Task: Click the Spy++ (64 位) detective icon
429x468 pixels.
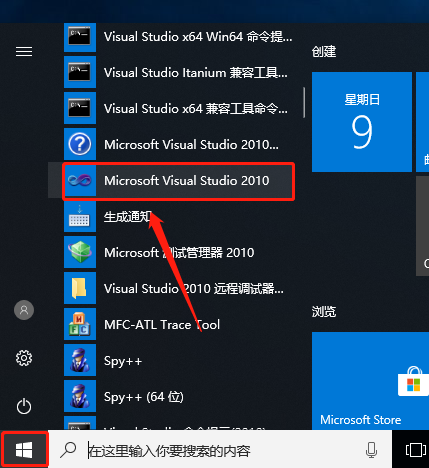Action: click(80, 396)
